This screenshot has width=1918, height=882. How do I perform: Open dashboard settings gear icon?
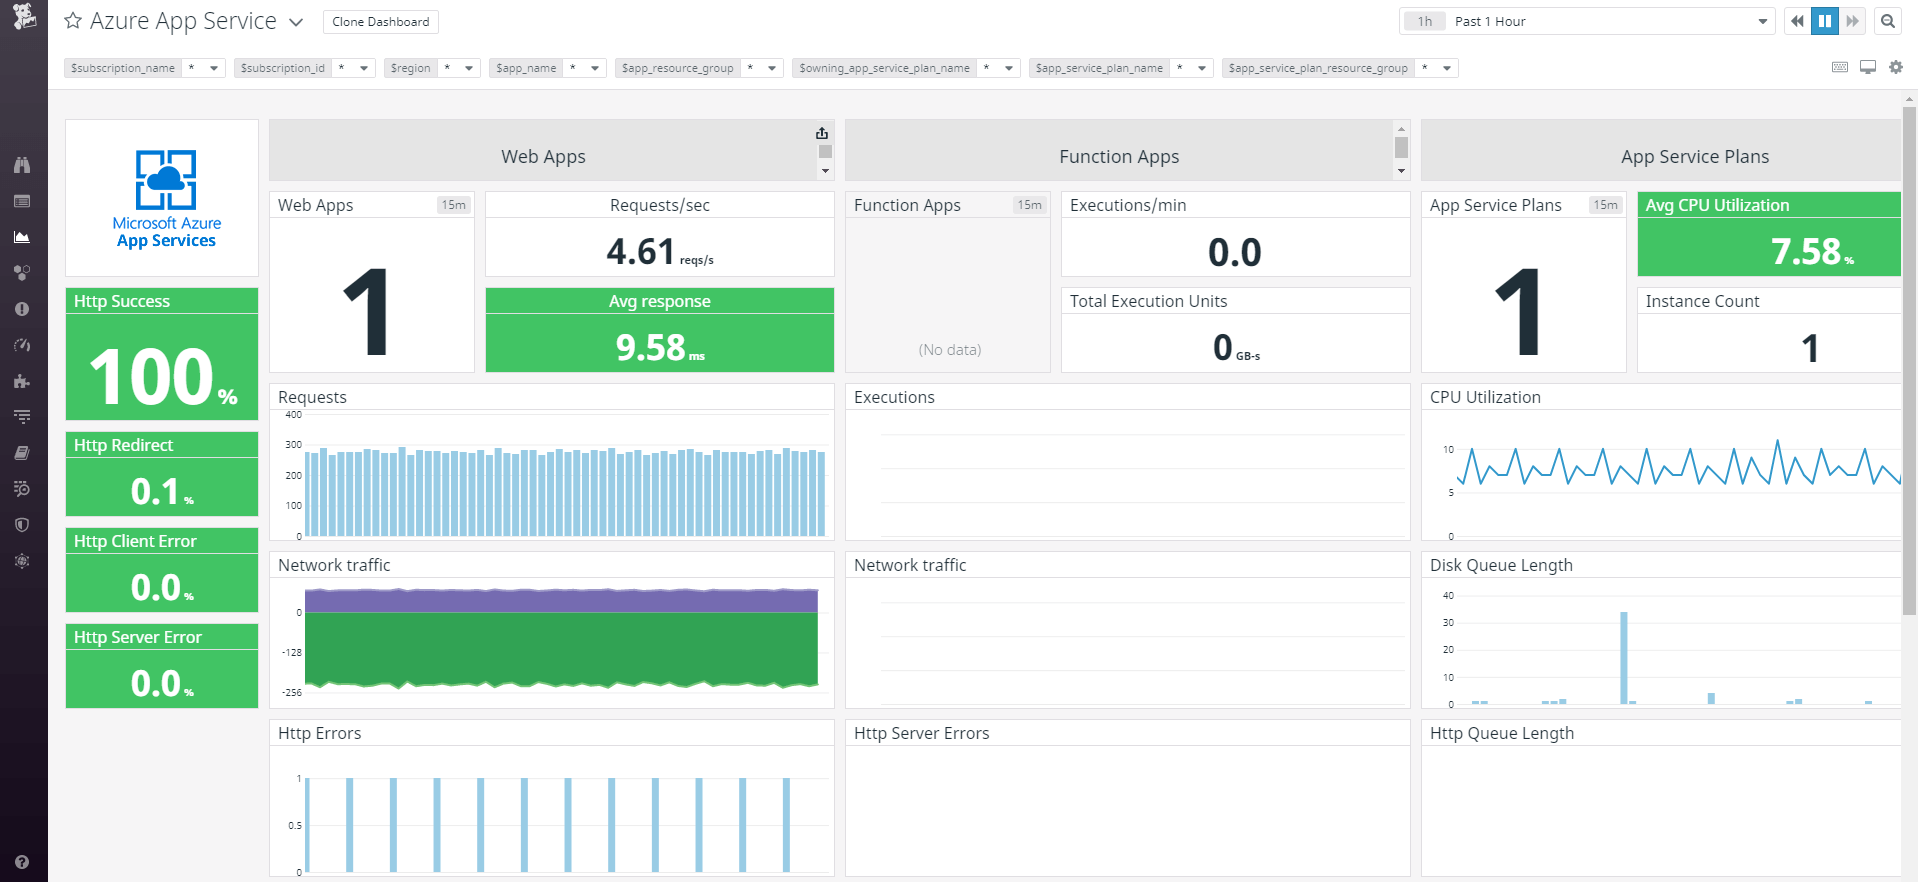click(x=1896, y=67)
